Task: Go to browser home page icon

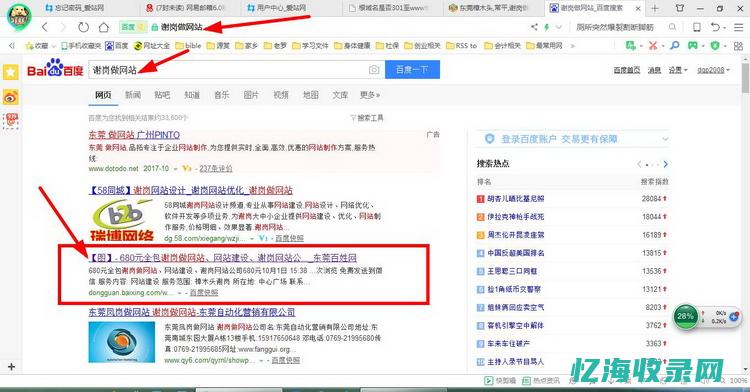Action: (103, 27)
